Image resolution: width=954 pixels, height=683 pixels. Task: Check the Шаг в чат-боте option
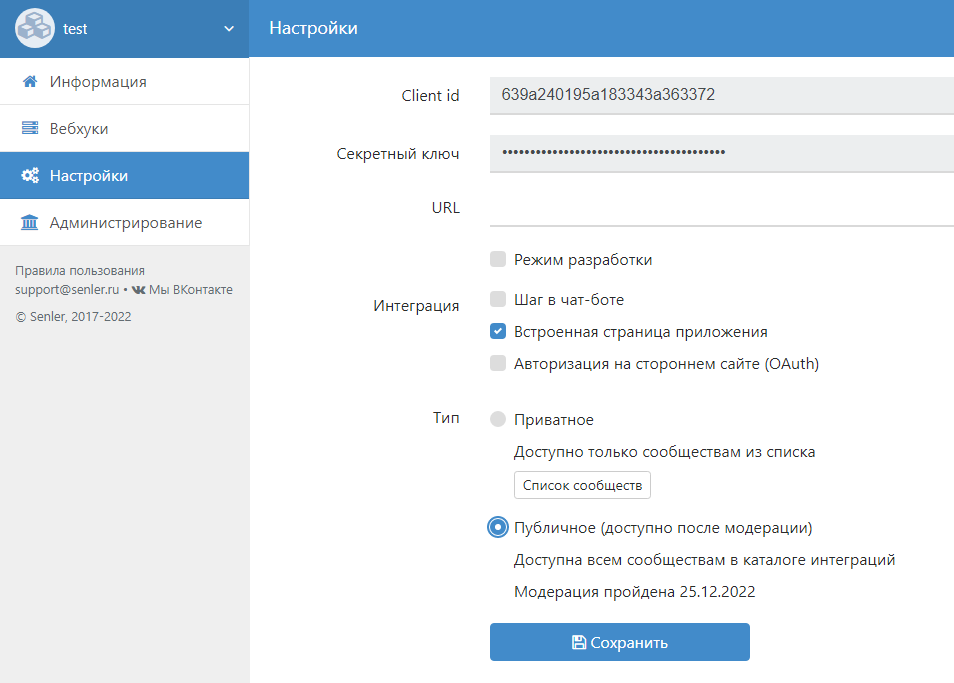coord(498,299)
